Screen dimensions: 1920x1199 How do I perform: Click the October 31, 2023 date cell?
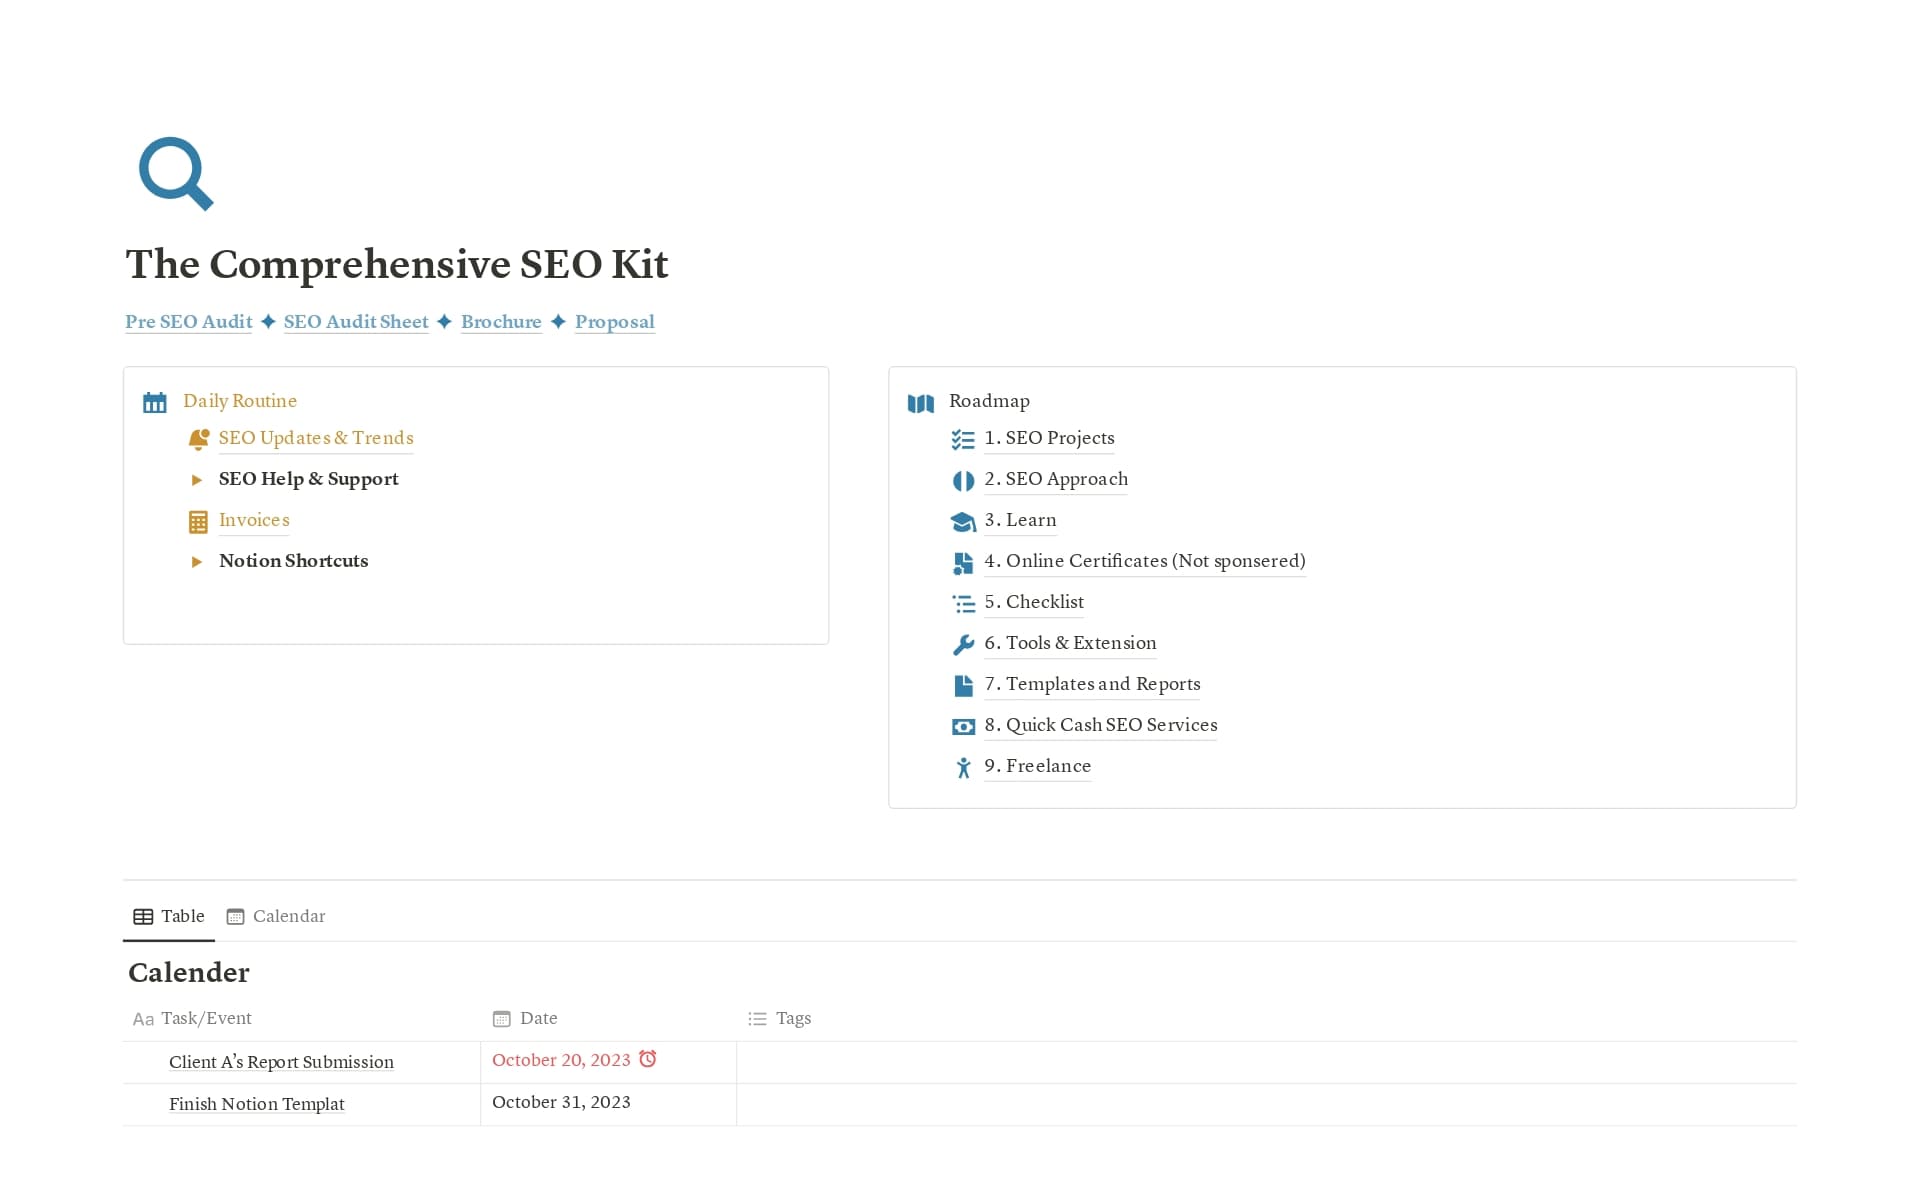[x=561, y=1102]
